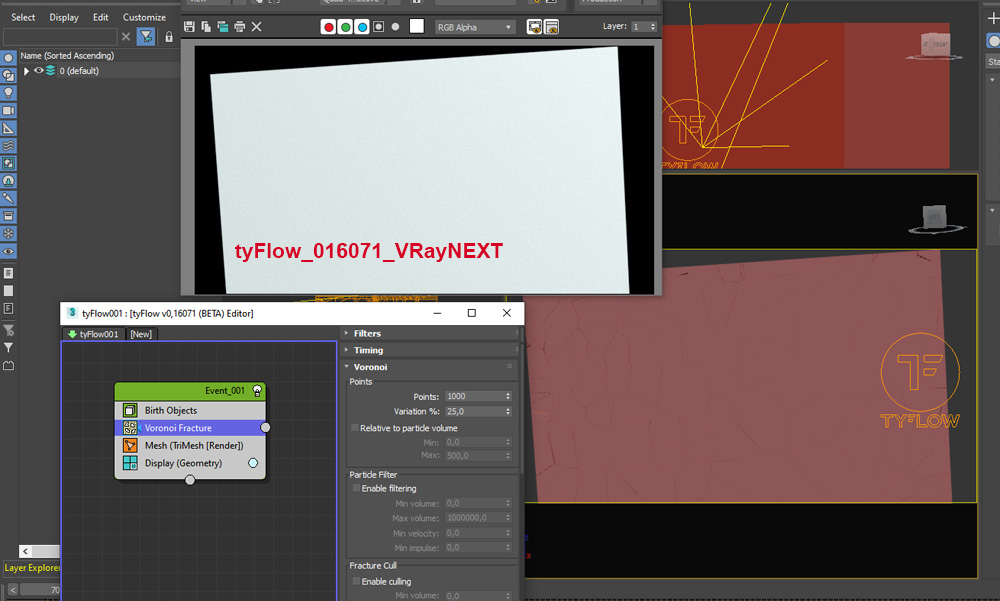Toggle display cameras filter icon
The image size is (1000, 601).
click(x=8, y=110)
